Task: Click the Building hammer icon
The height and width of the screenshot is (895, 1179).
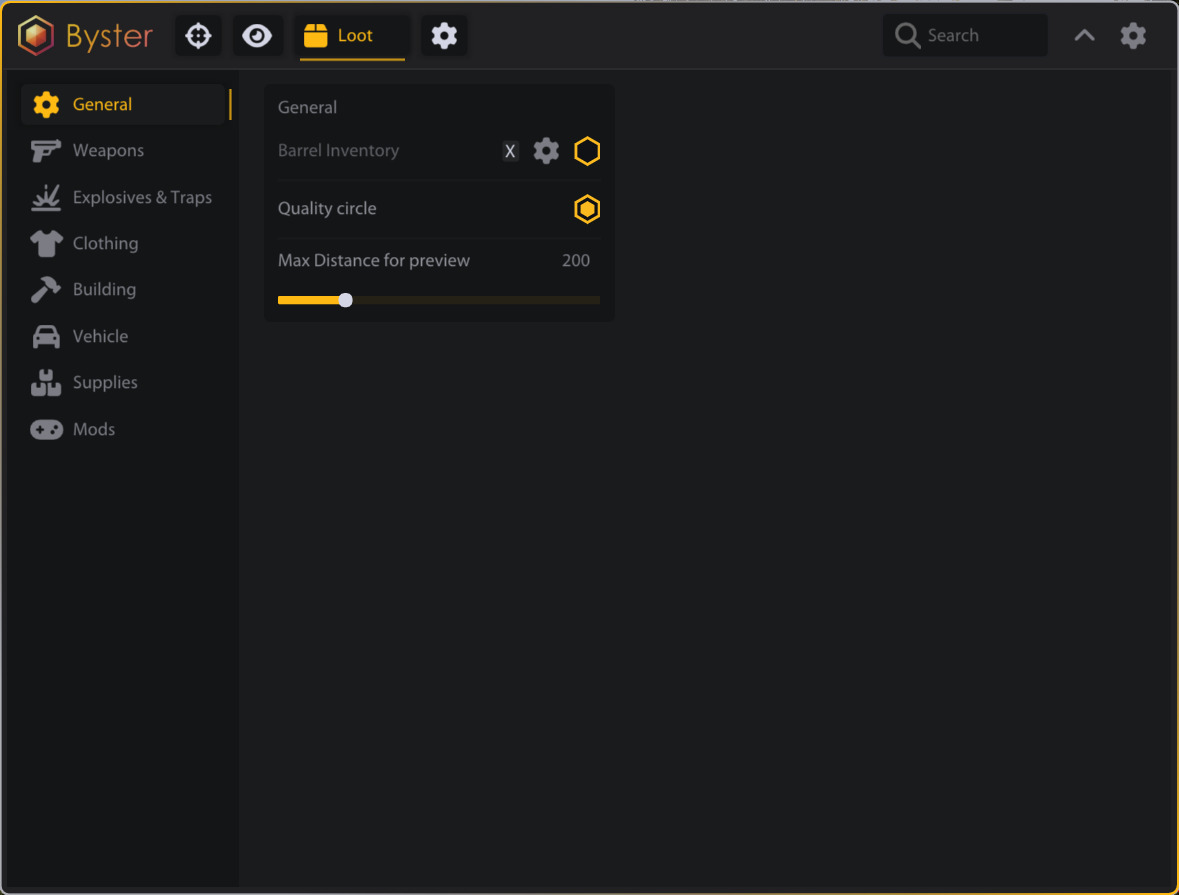Action: pos(46,290)
